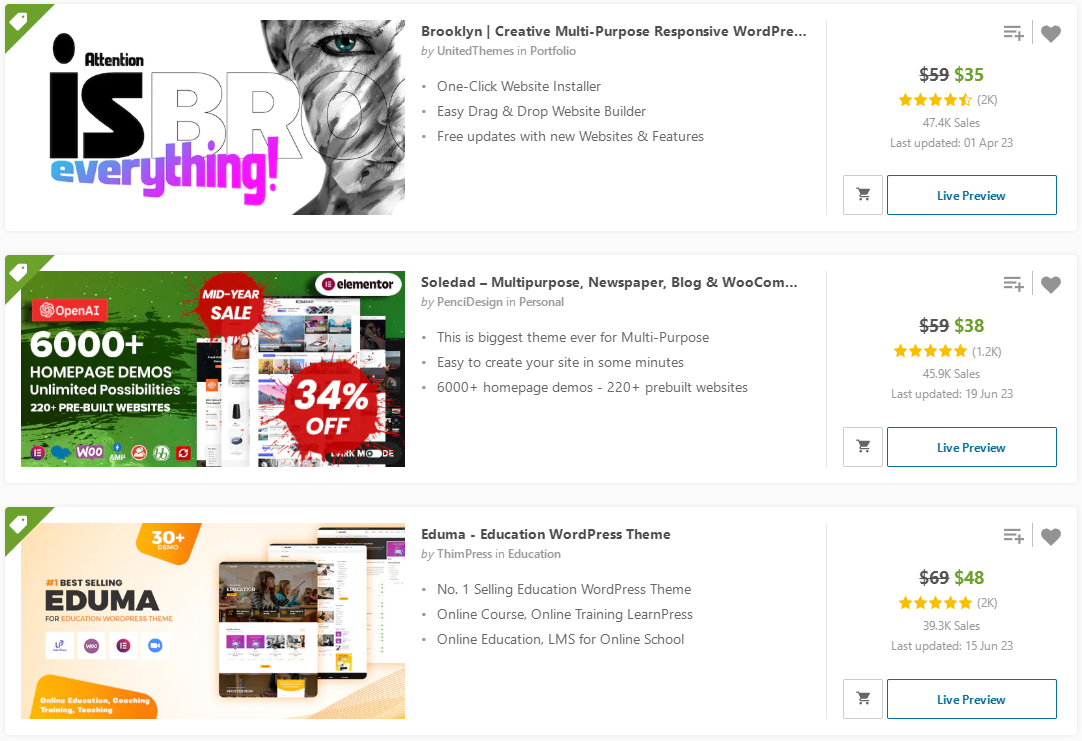Image resolution: width=1082 pixels, height=741 pixels.
Task: Add Soledad theme to cart
Action: coord(863,447)
